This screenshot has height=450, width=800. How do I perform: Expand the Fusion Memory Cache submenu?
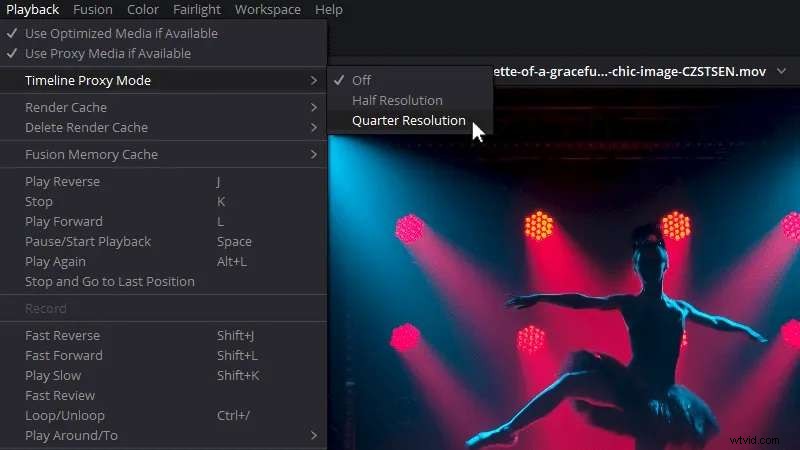pos(91,154)
